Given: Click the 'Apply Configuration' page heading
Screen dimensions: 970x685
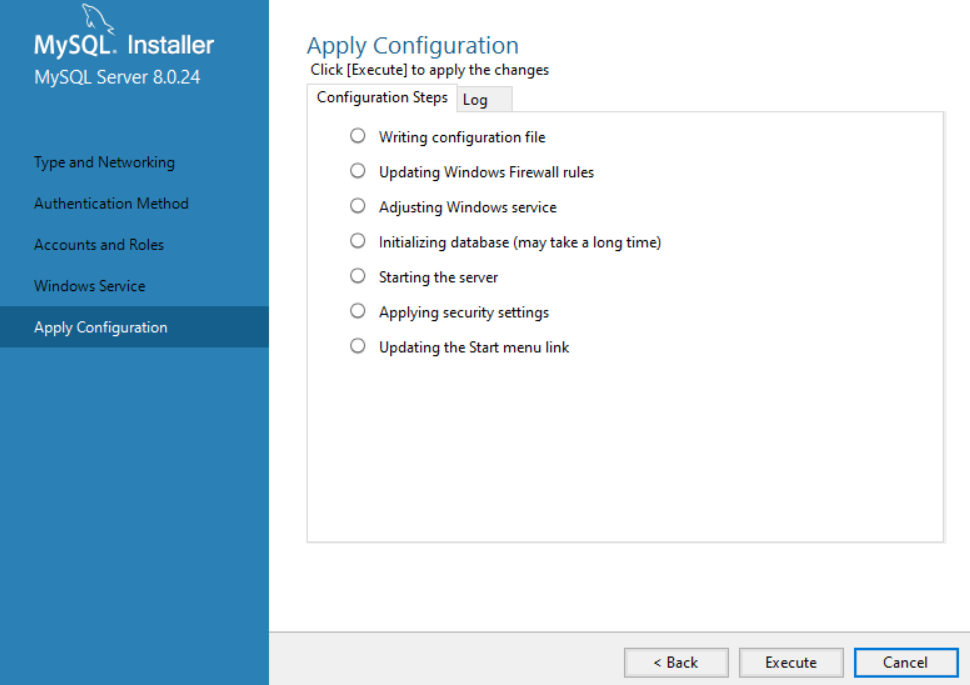Looking at the screenshot, I should click(413, 46).
